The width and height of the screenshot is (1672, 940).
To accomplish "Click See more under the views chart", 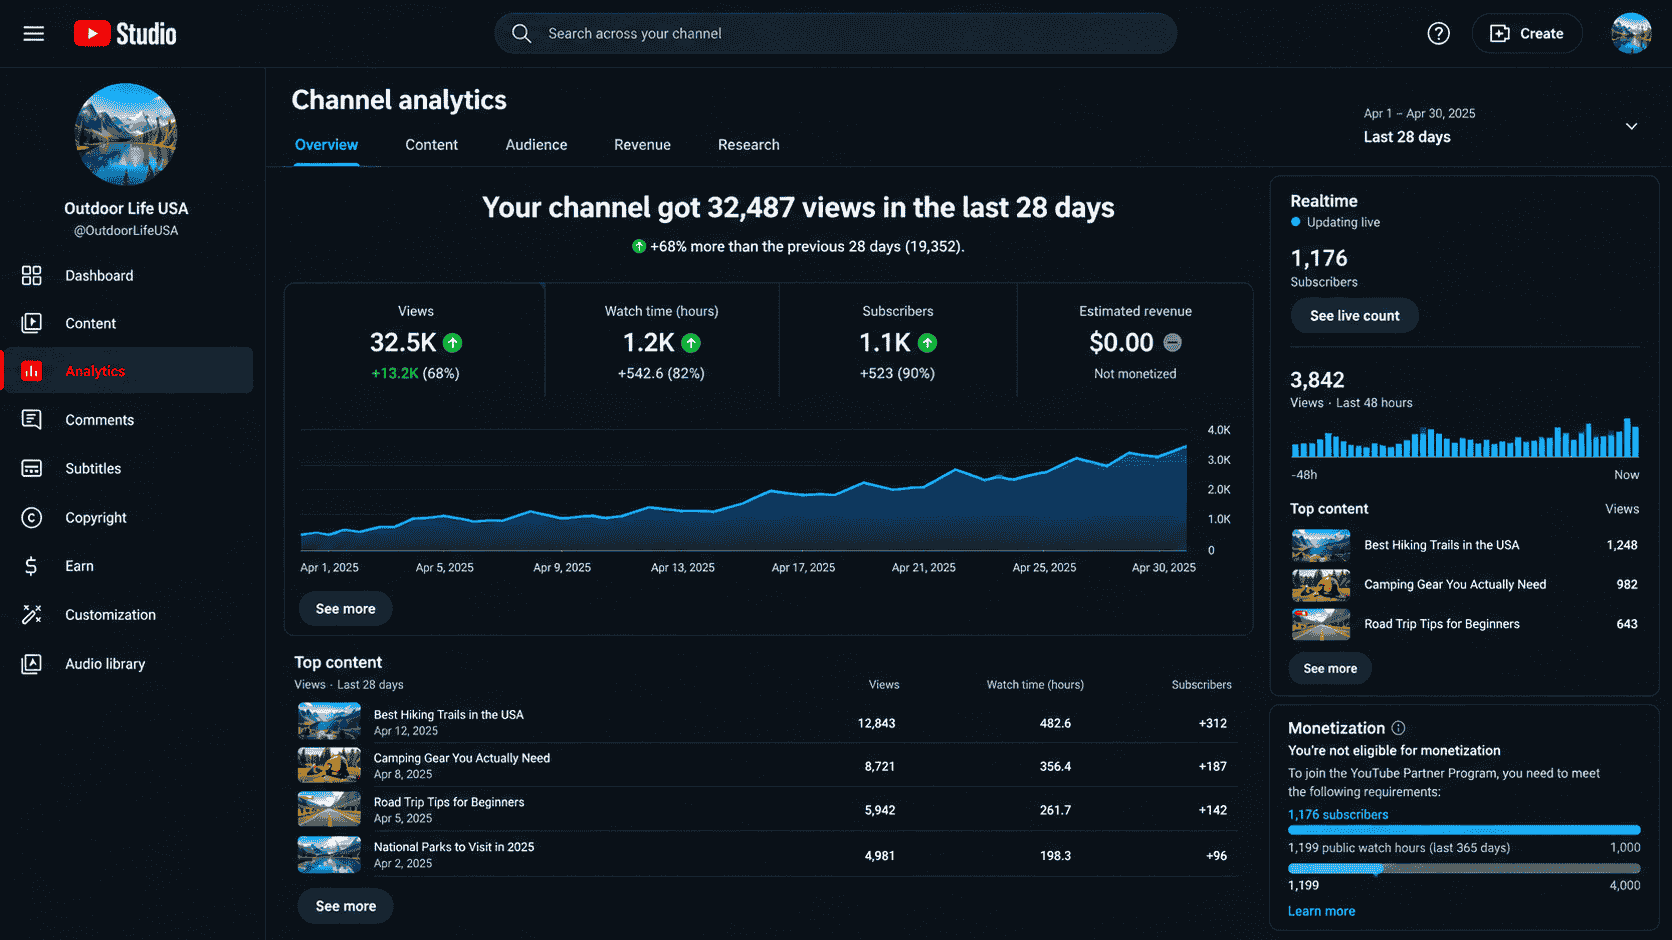I will 345,609.
